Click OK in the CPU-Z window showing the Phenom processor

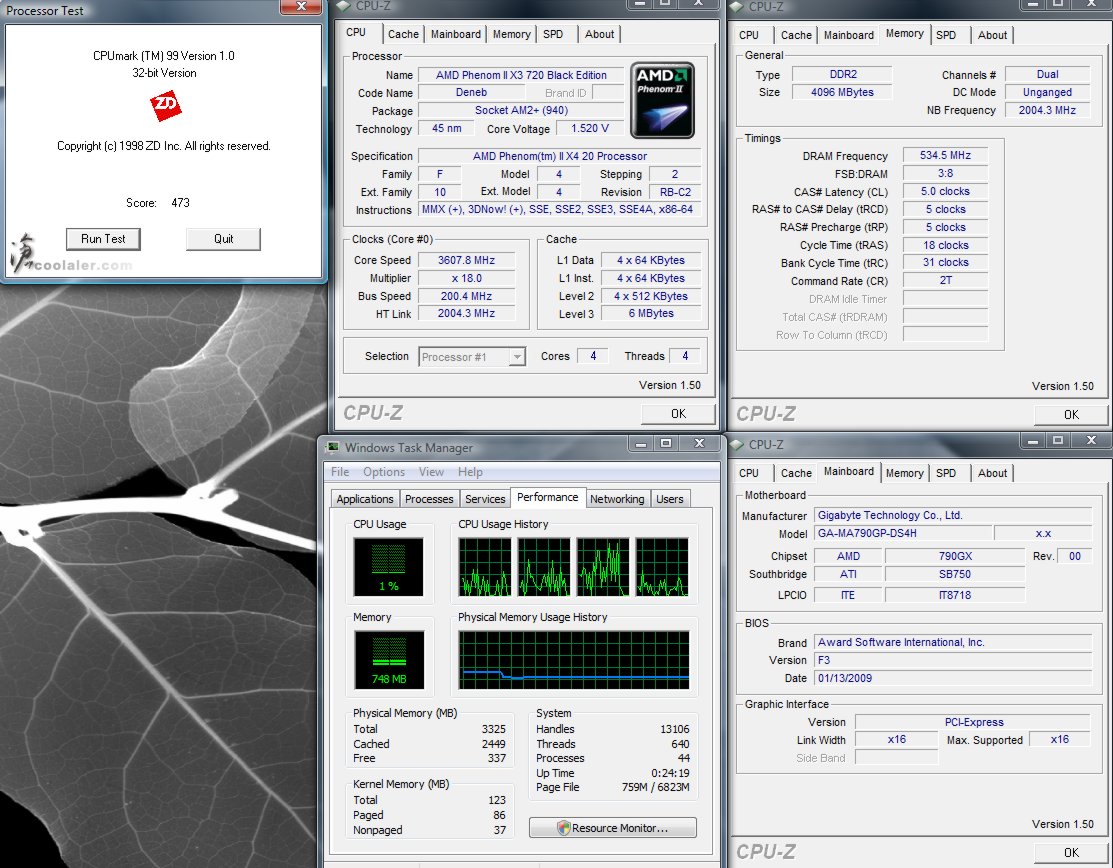[678, 414]
